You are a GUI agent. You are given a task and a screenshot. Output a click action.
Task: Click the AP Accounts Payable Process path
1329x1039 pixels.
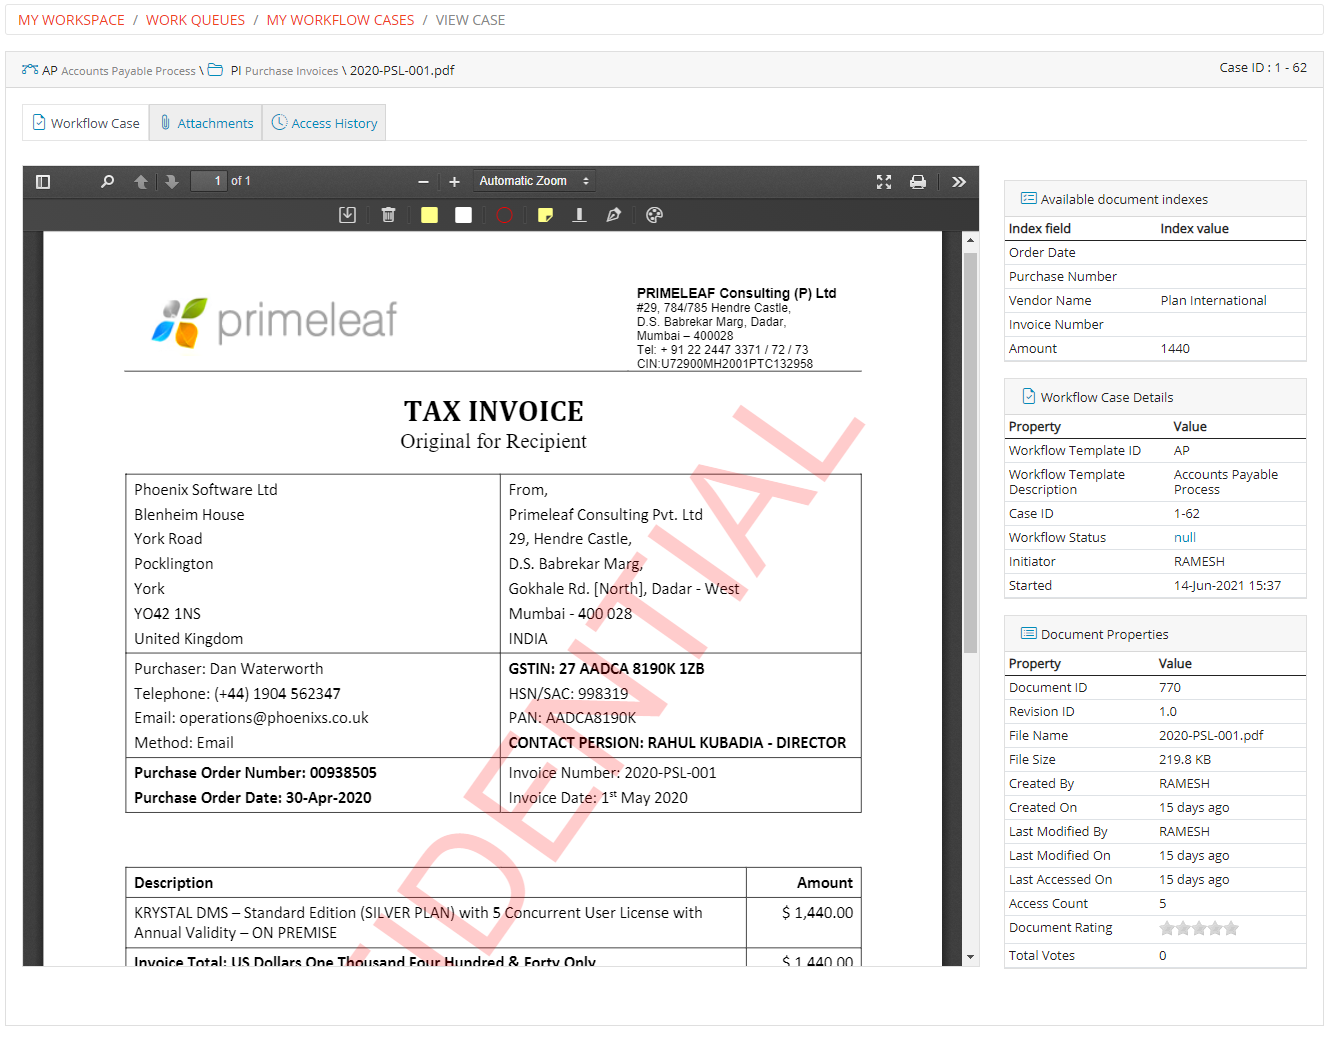[x=109, y=70]
